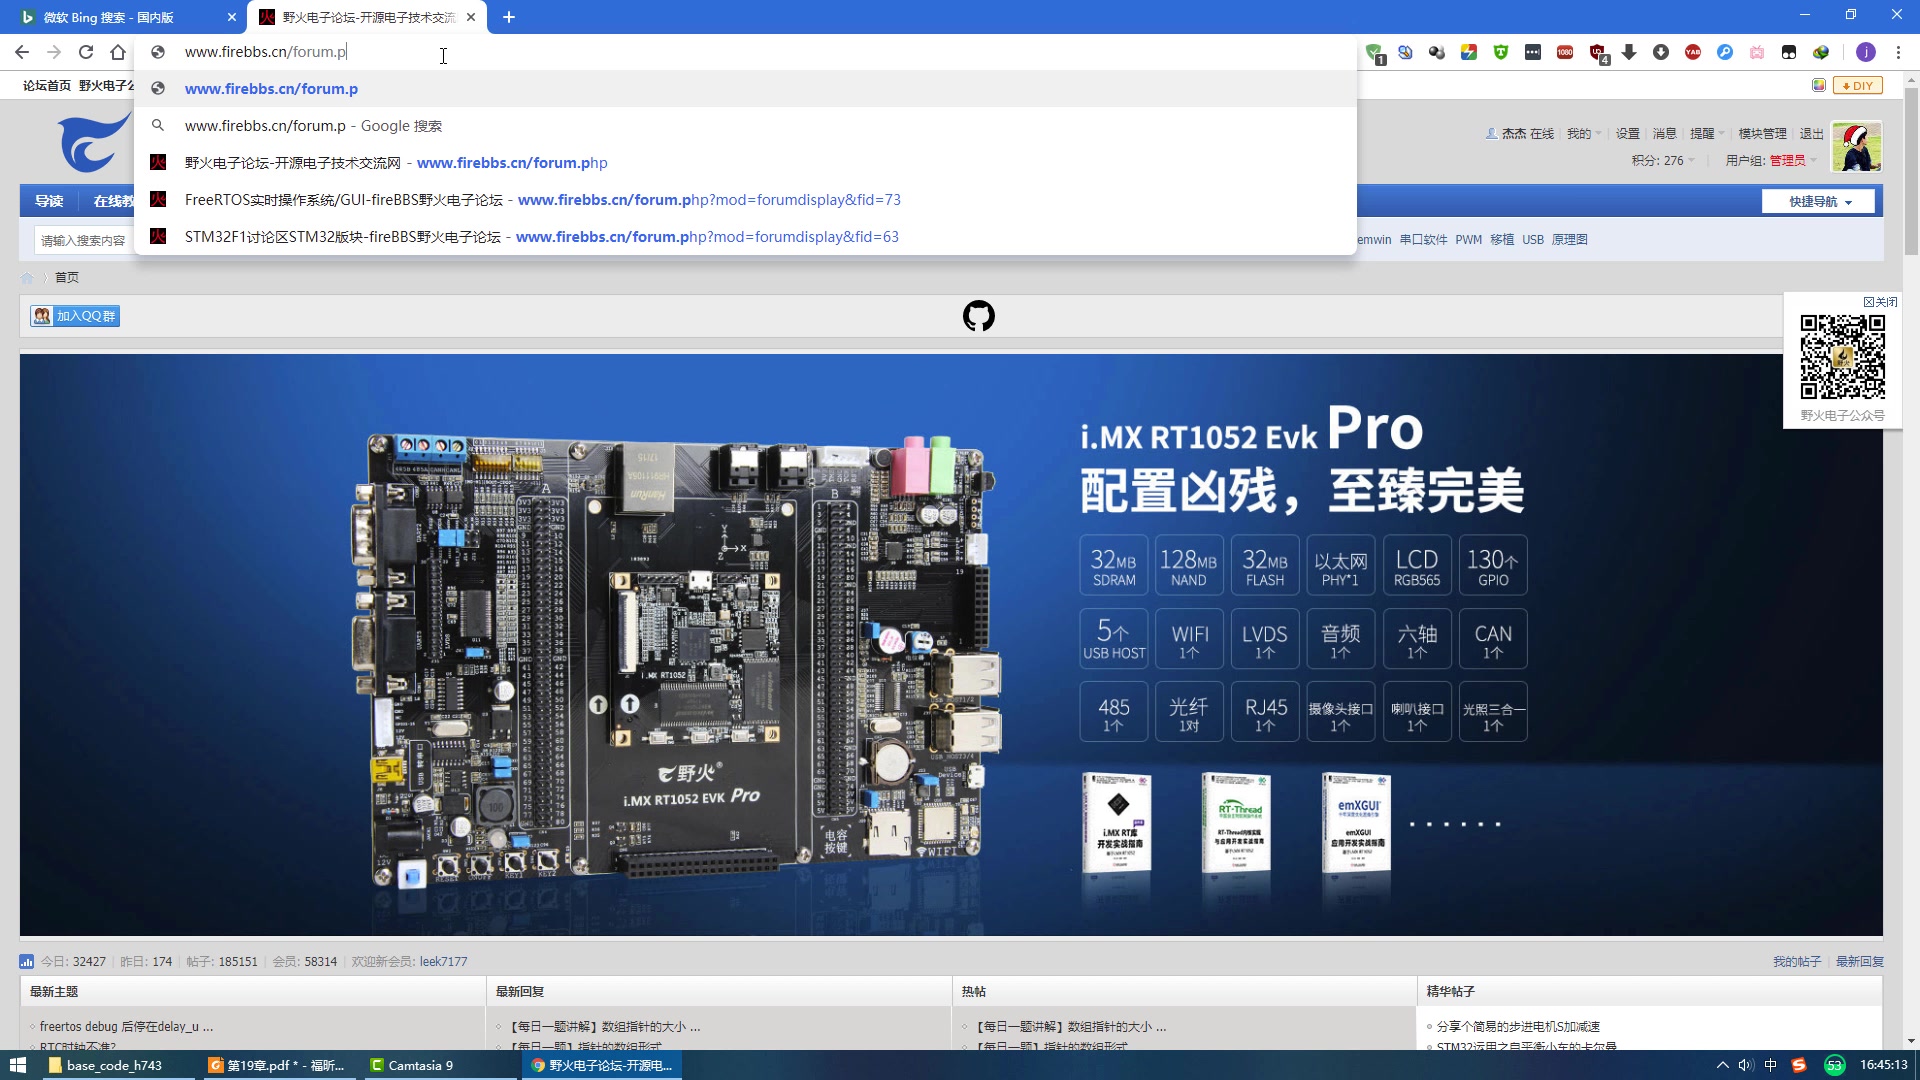Open the 消息 link
The image size is (1920, 1080).
click(1665, 134)
